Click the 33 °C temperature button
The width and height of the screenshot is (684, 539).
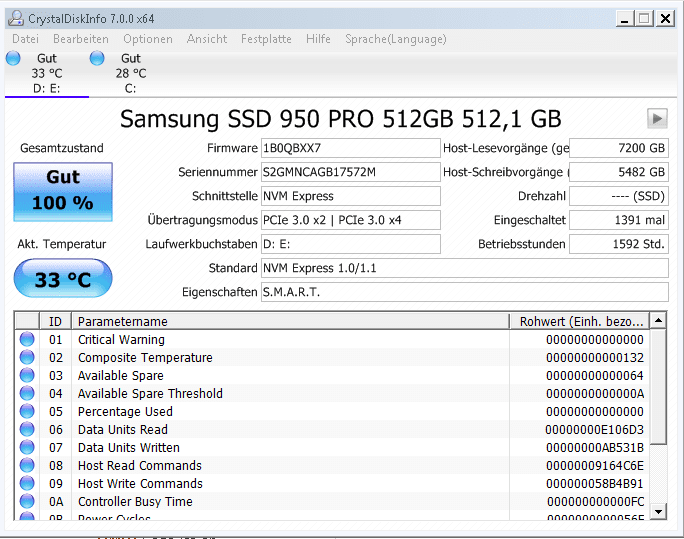pos(63,278)
